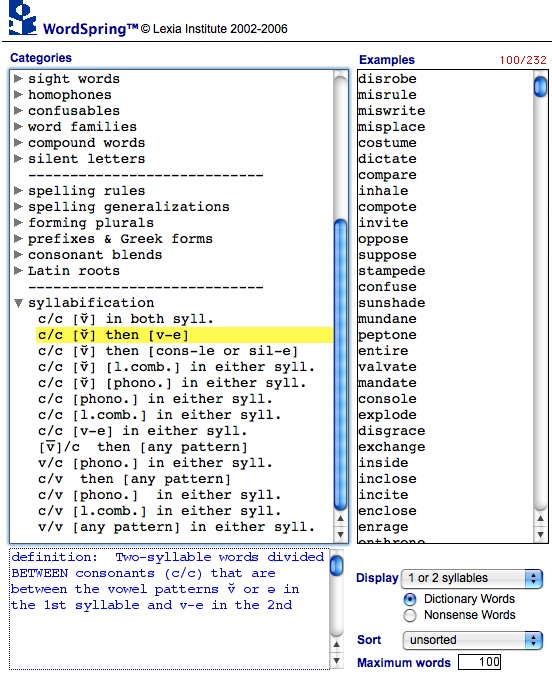Expand prefixes & Greek forms category
This screenshot has height=683, width=552.
point(18,239)
